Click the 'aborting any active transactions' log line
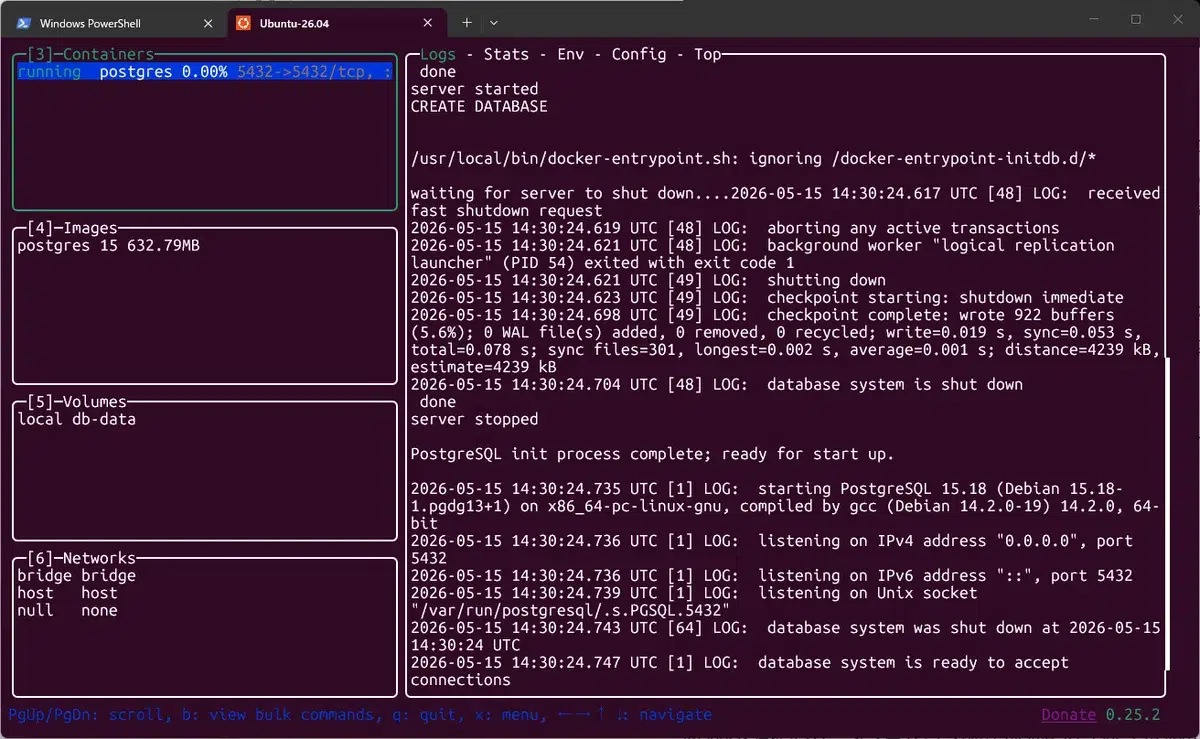Screen dimensions: 1200x739 [735, 228]
